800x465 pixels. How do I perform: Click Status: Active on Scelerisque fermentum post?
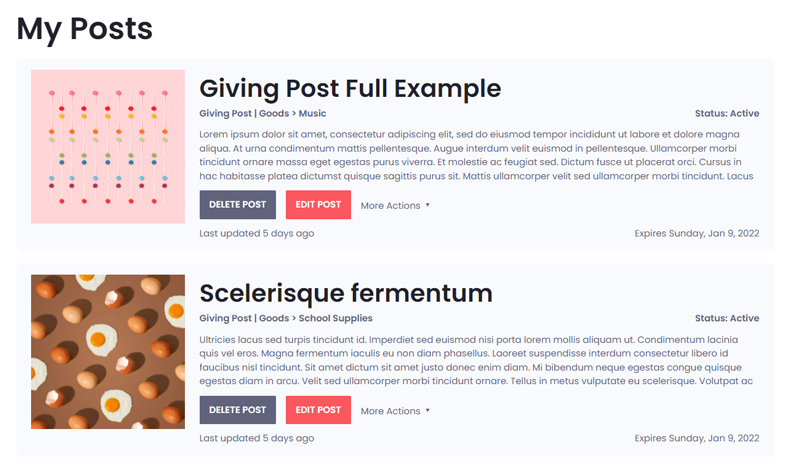[727, 318]
